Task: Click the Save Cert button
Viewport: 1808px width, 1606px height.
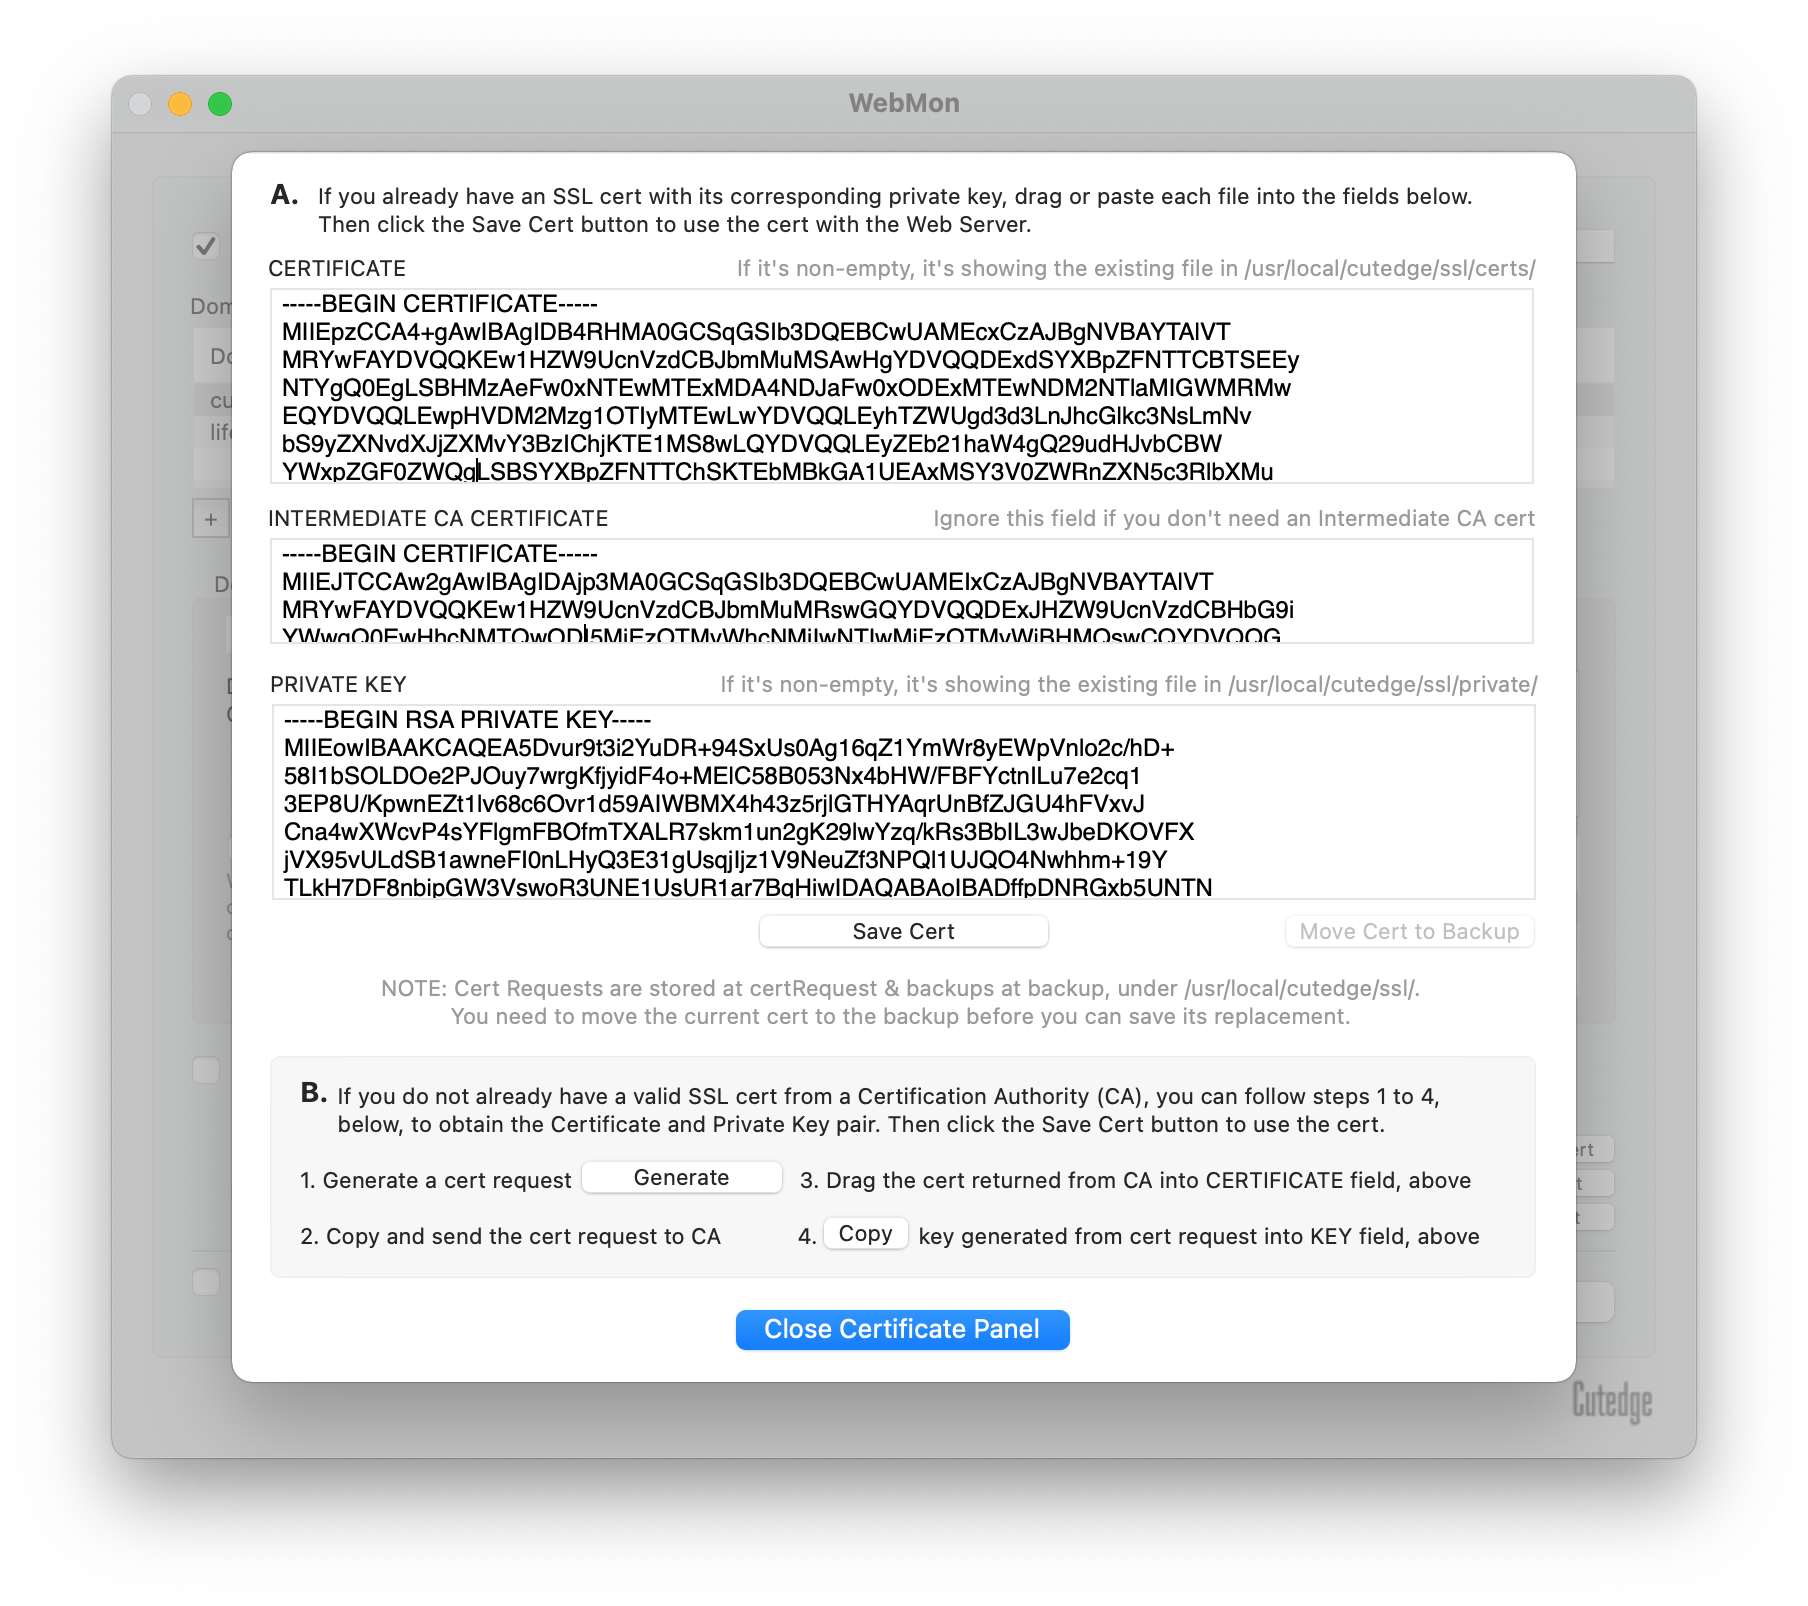Action: [x=903, y=931]
